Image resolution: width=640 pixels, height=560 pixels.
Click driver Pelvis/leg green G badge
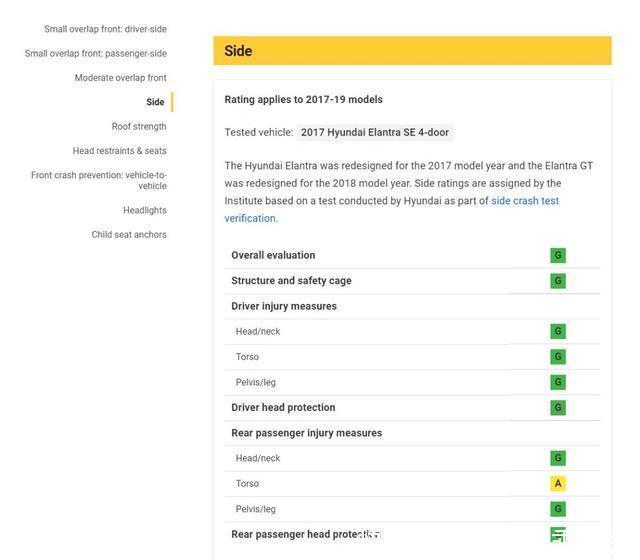click(x=558, y=382)
